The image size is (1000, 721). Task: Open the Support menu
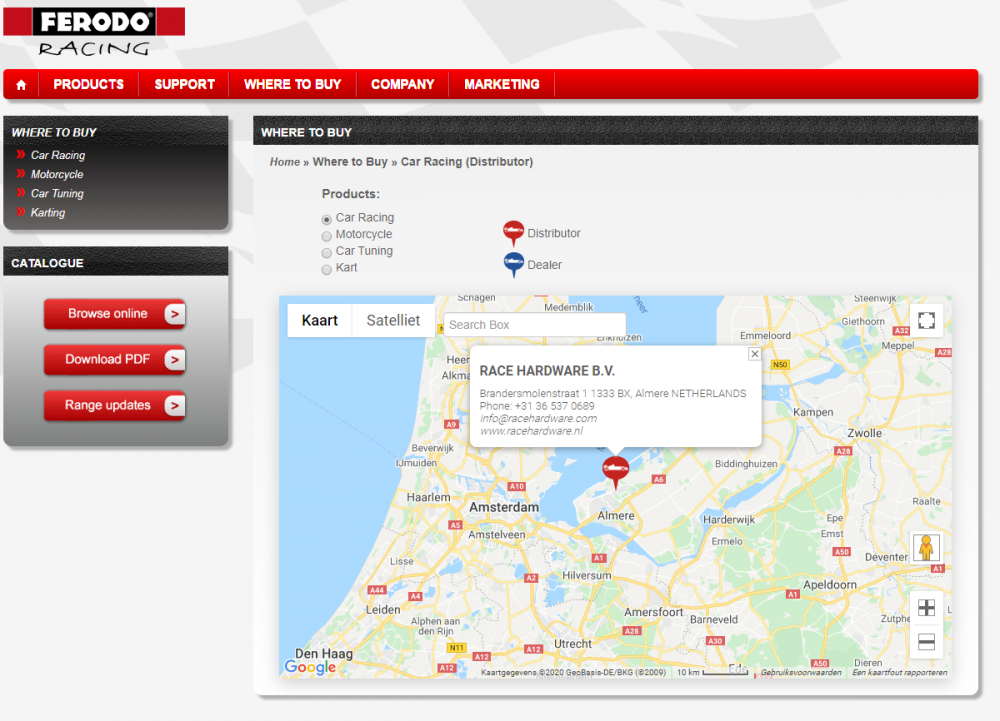[x=184, y=84]
